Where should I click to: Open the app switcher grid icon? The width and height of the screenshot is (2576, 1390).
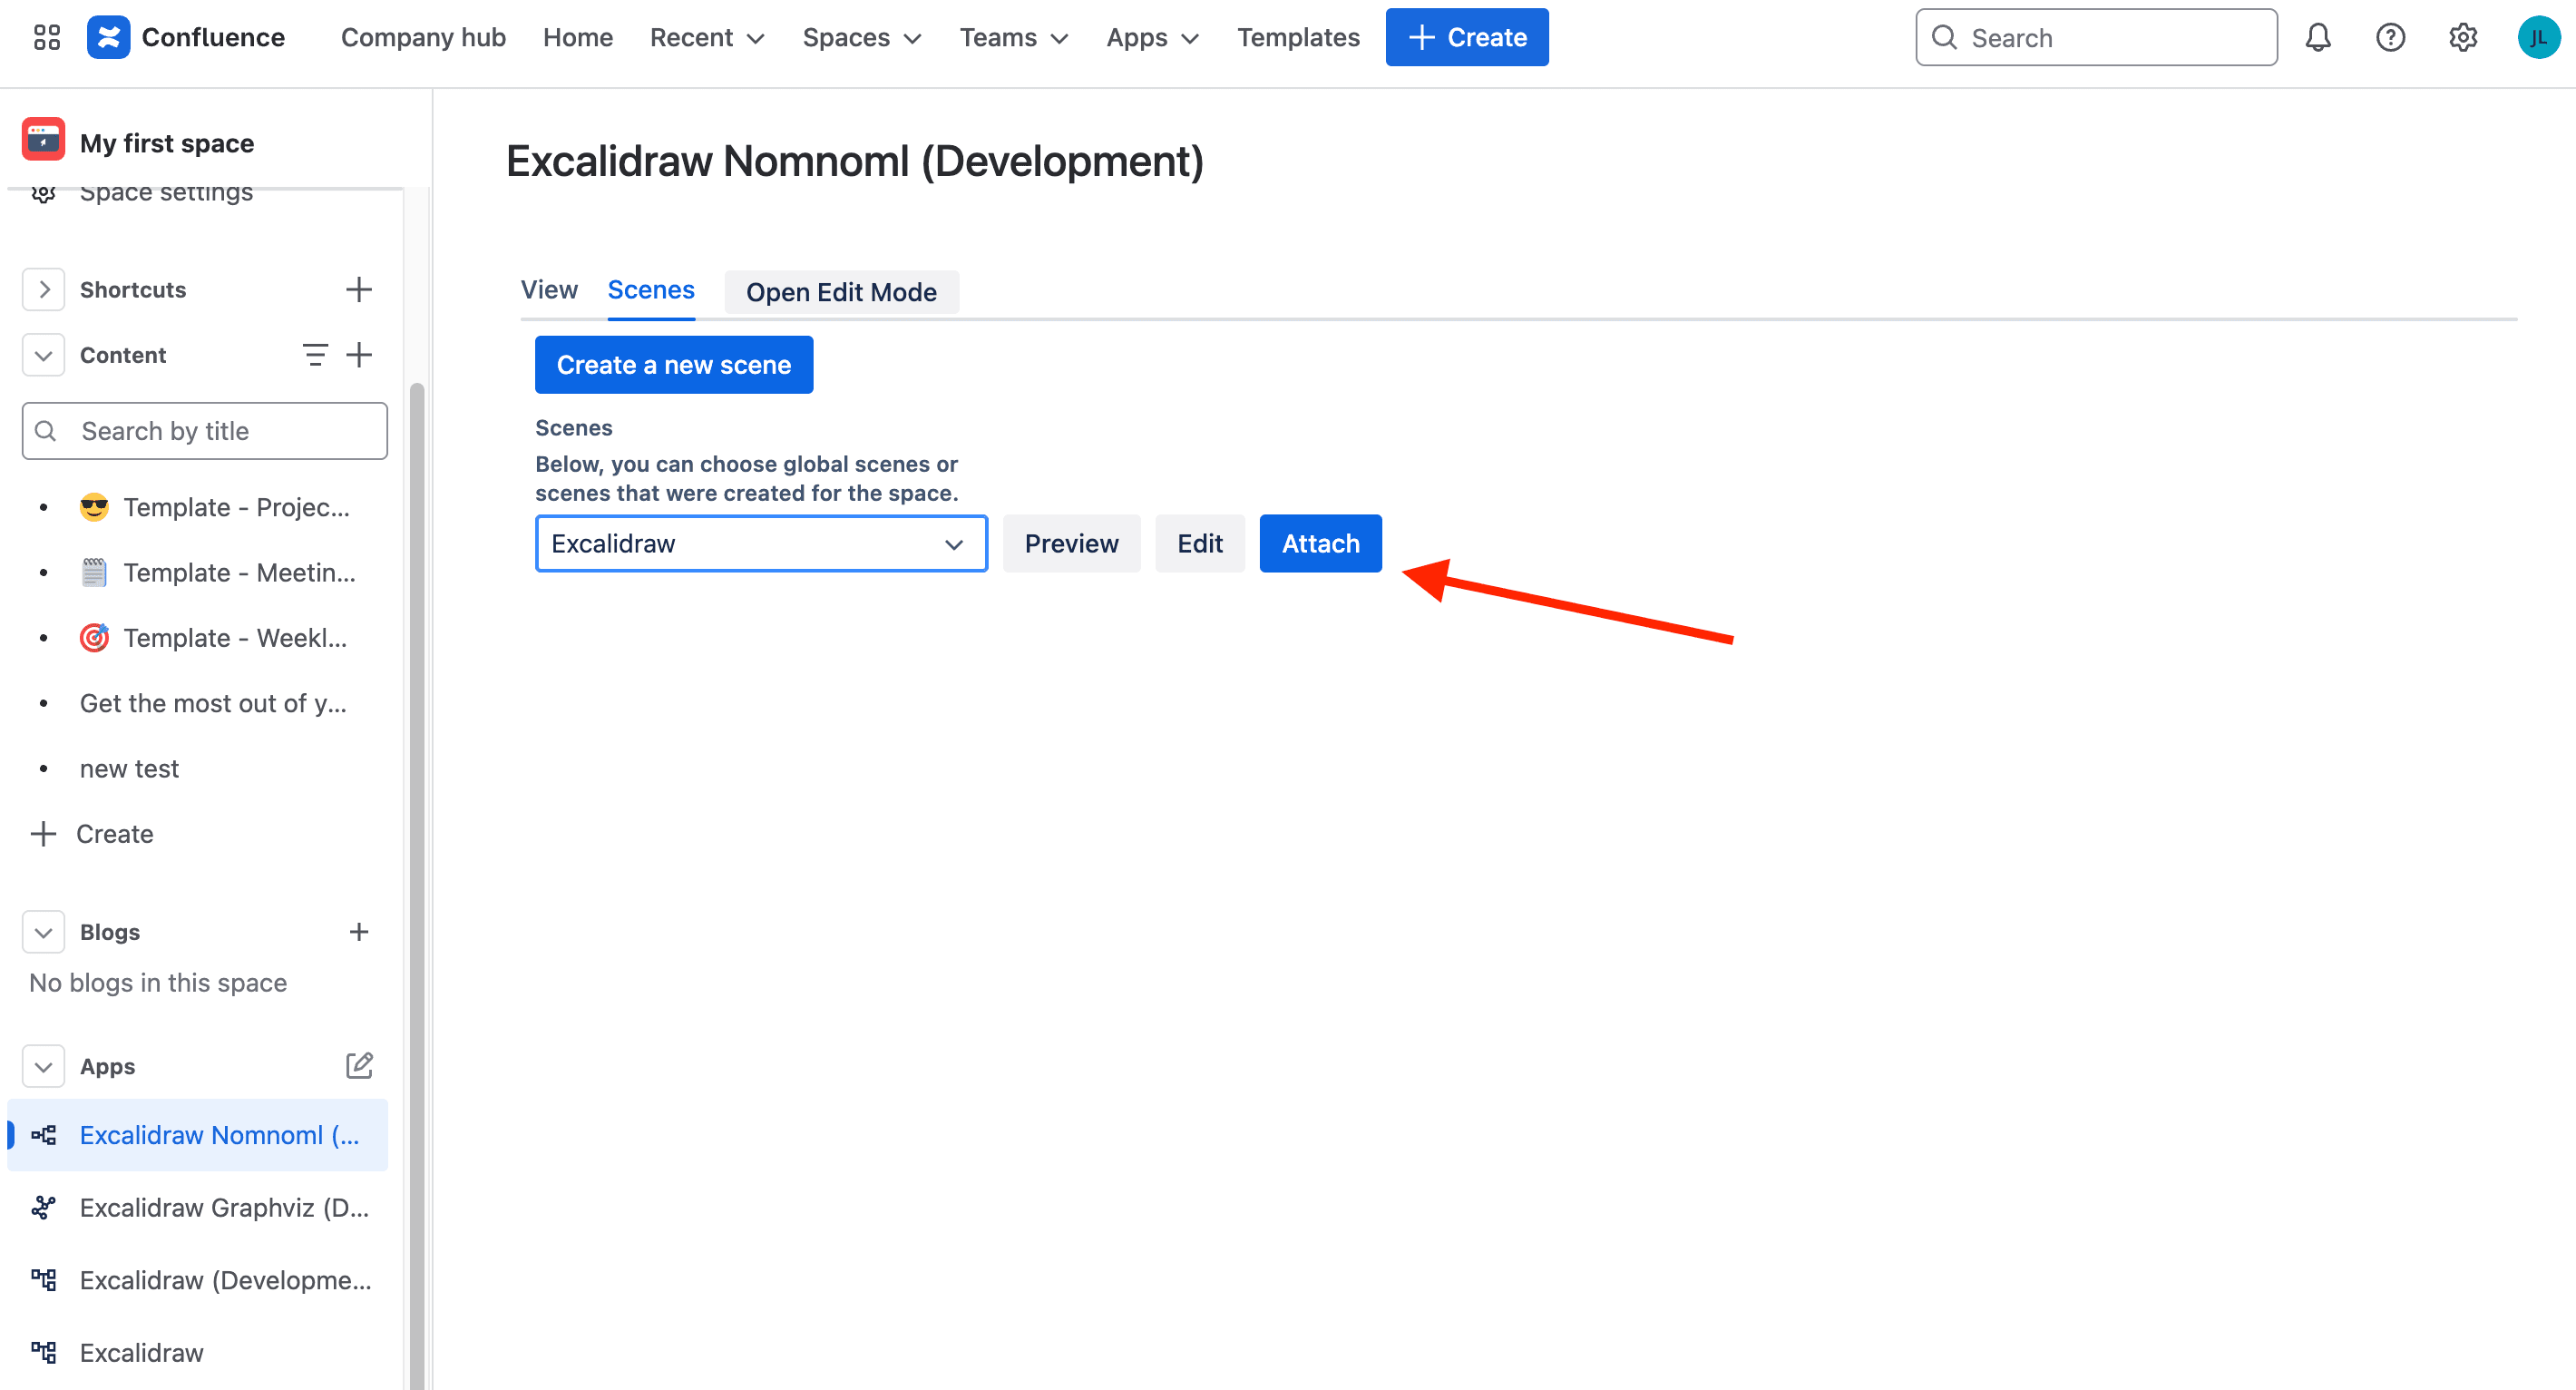pyautogui.click(x=47, y=37)
